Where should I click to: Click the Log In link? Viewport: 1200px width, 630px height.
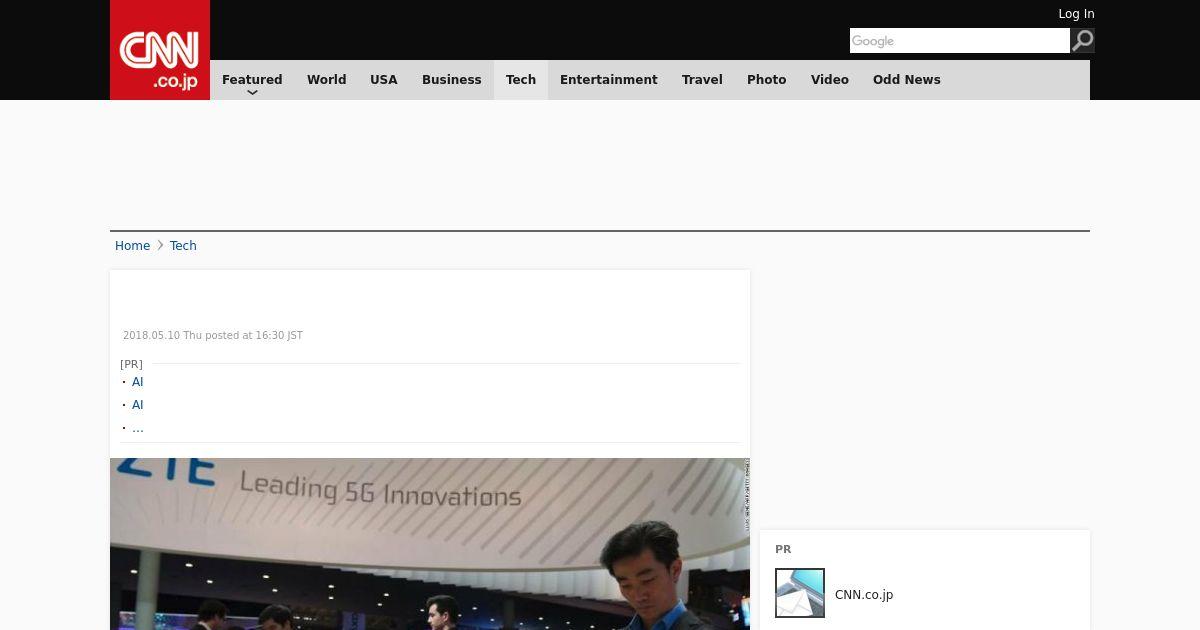1076,14
